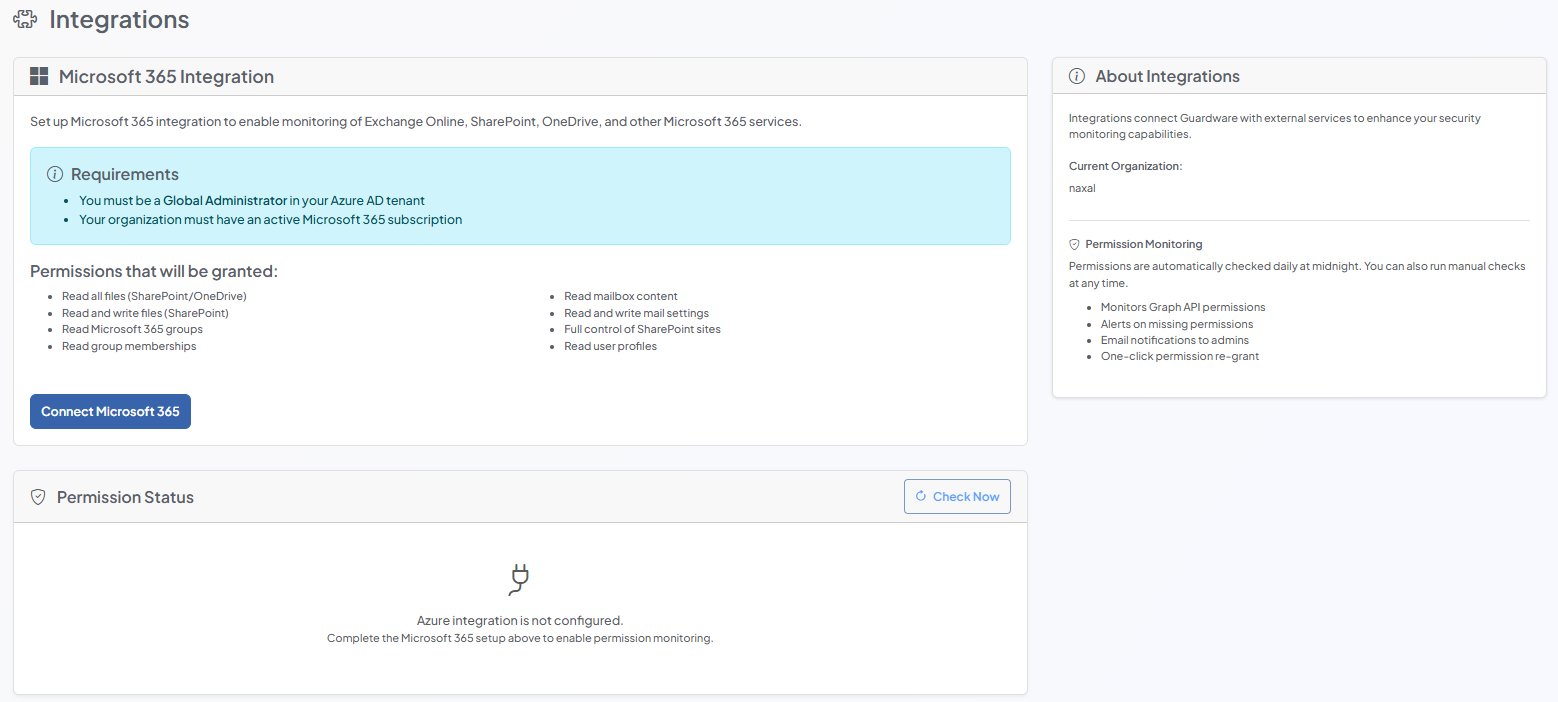Click the Read all files (SharePoint/OneDrive) permission

154,296
